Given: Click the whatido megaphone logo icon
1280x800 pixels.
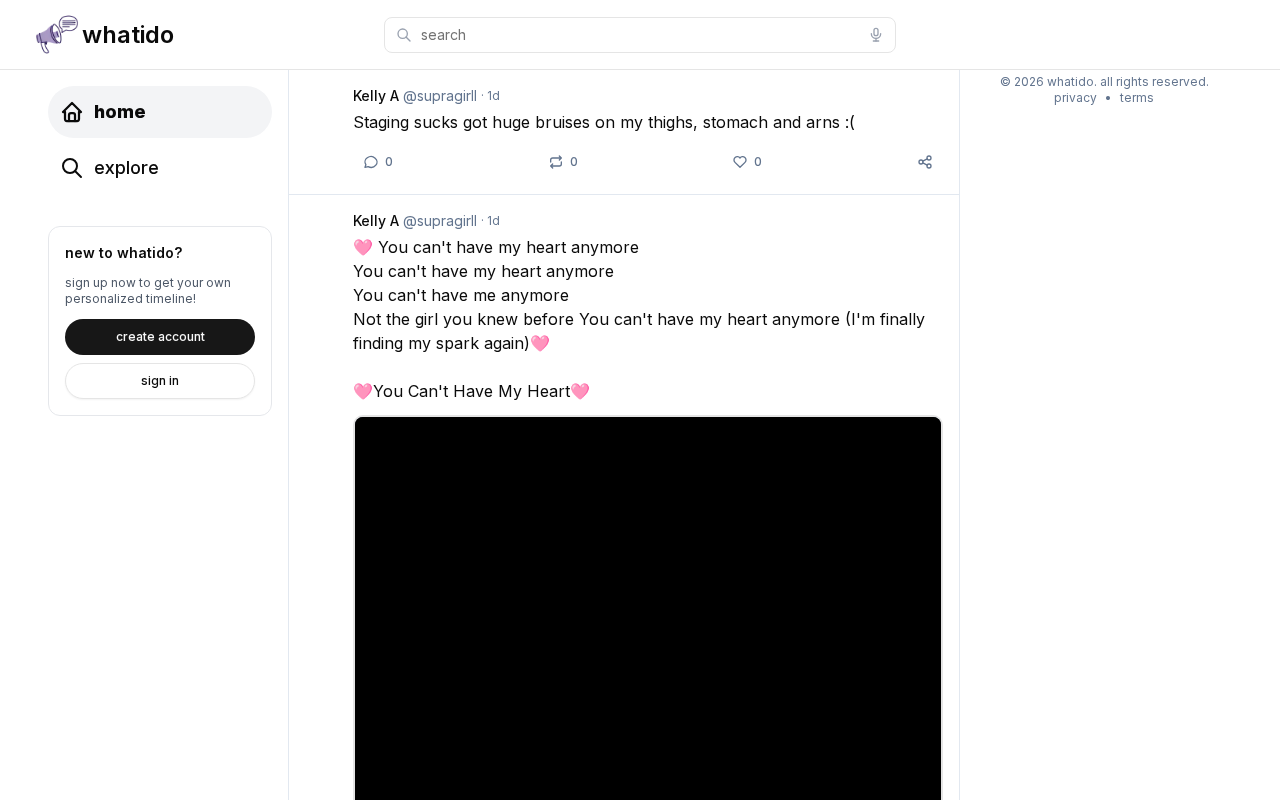Looking at the screenshot, I should [57, 34].
